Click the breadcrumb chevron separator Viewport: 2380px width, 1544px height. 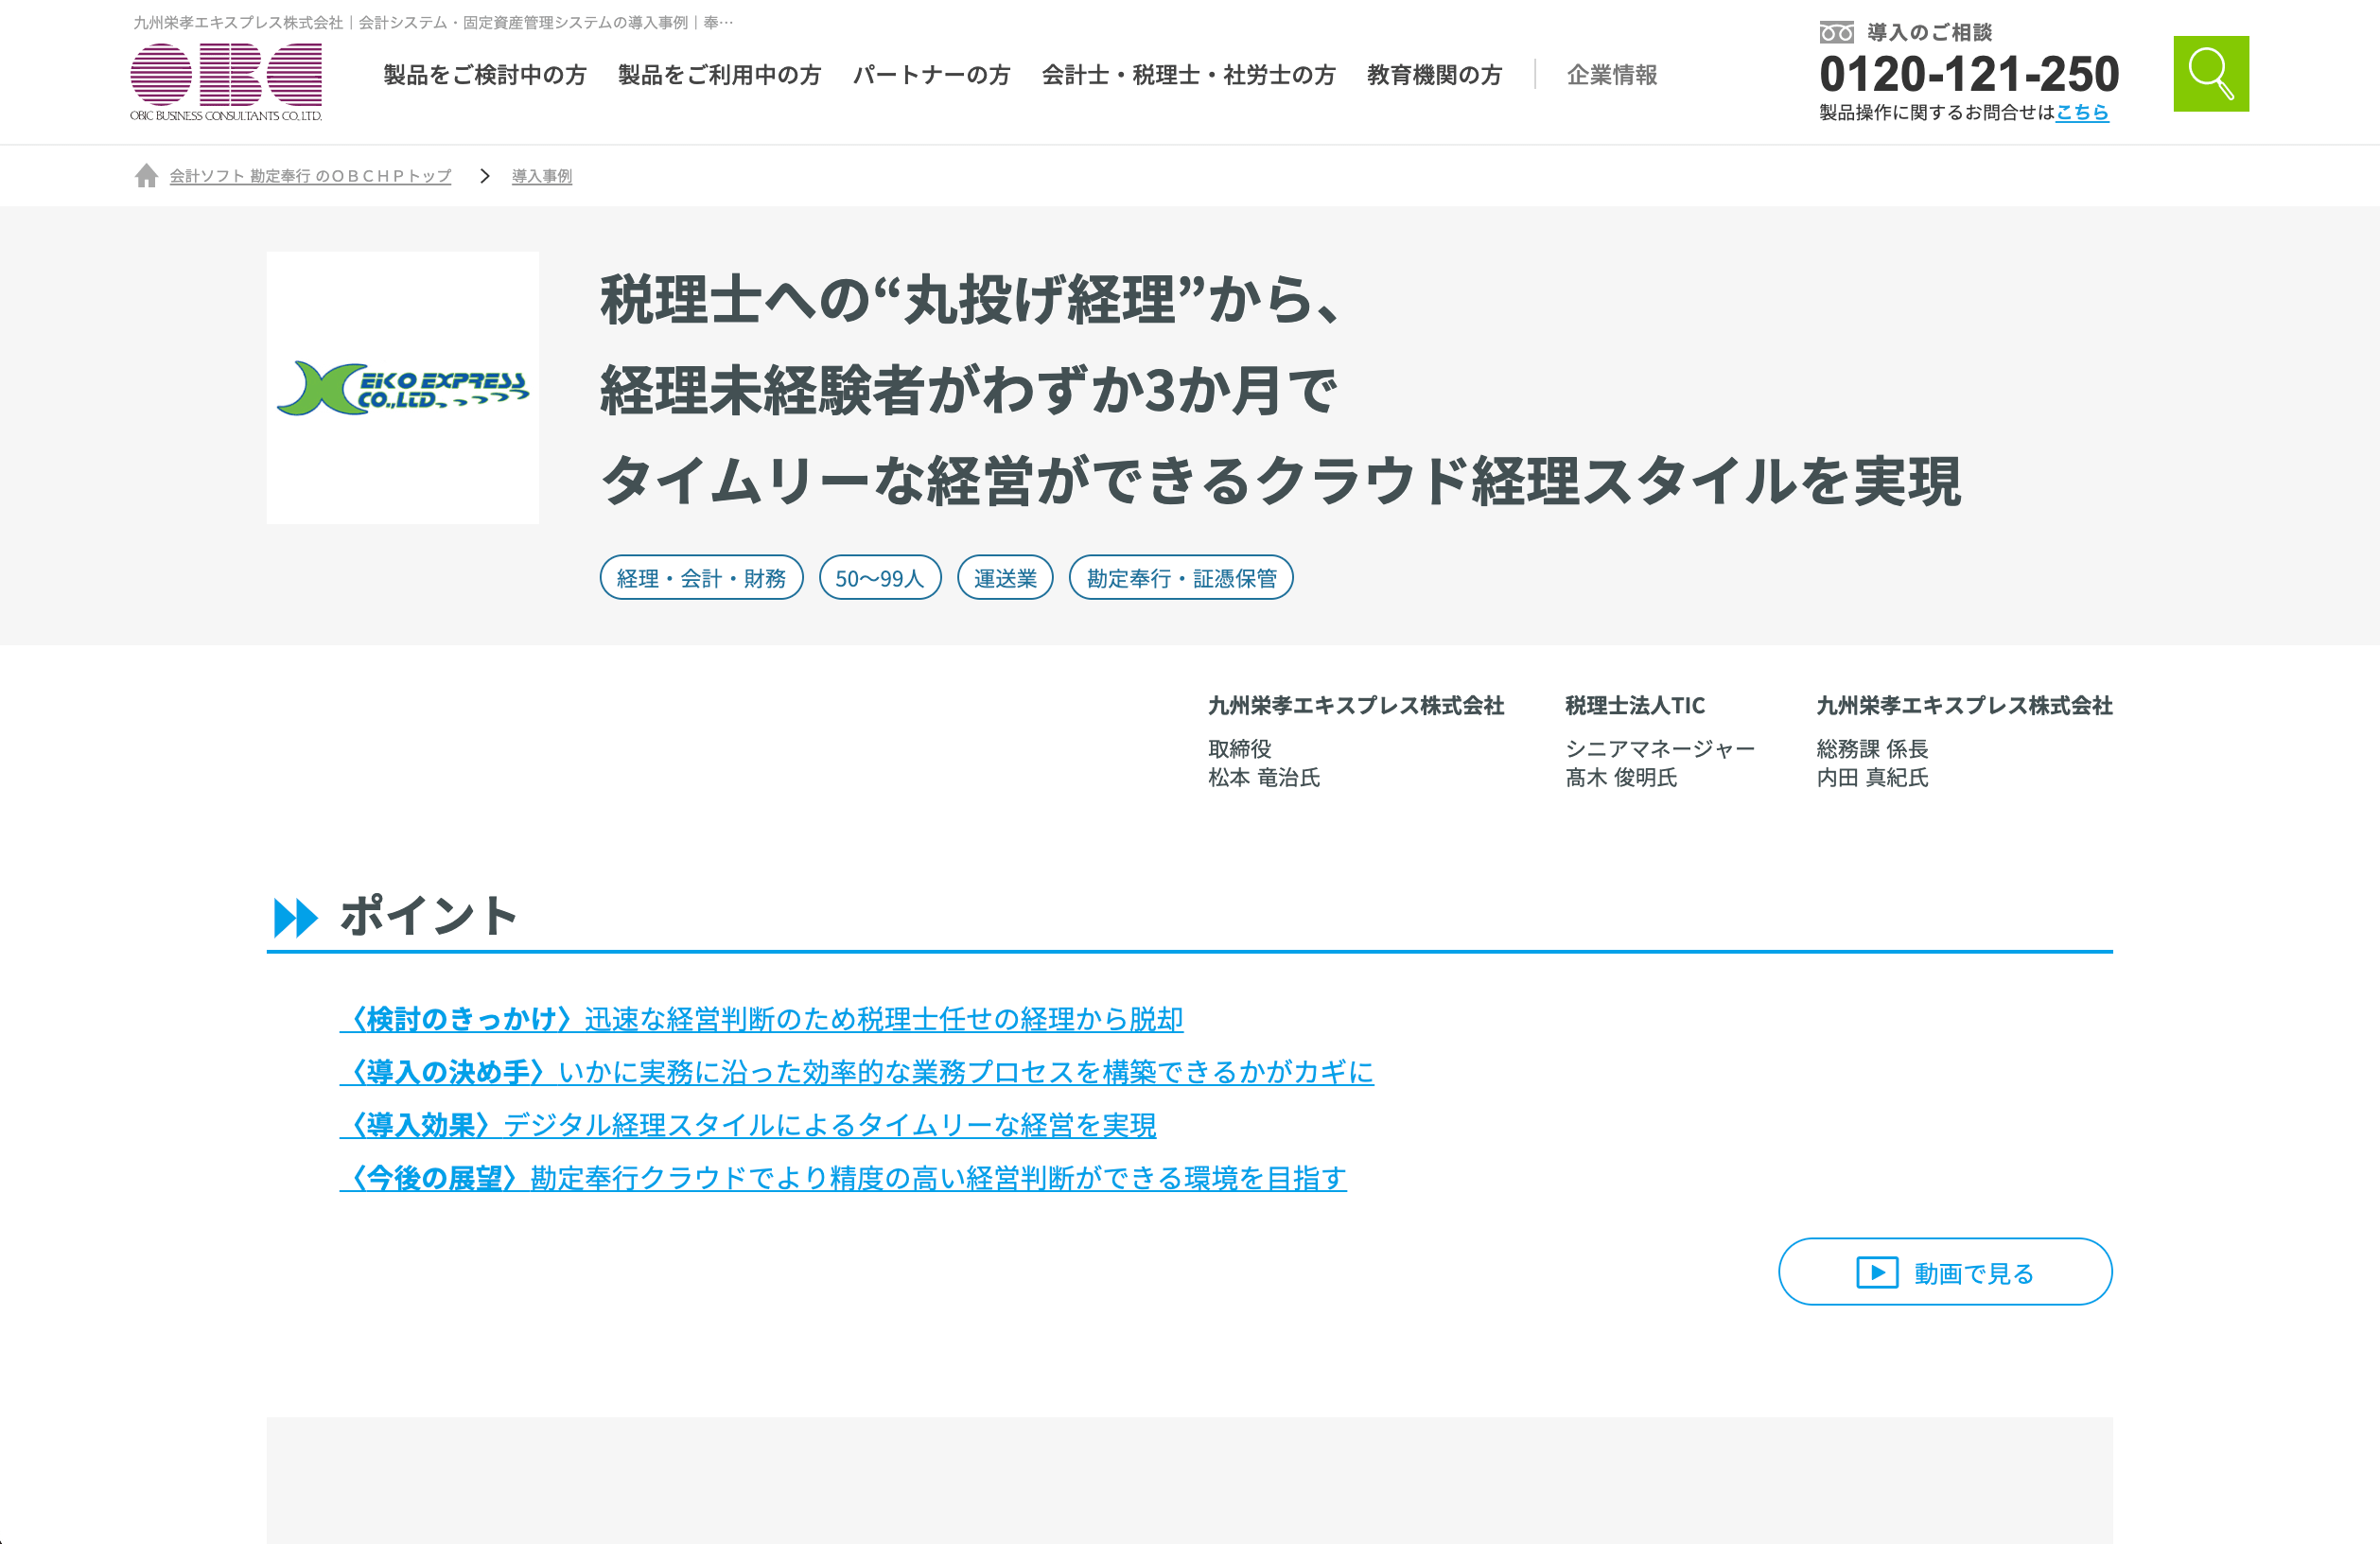(x=485, y=176)
